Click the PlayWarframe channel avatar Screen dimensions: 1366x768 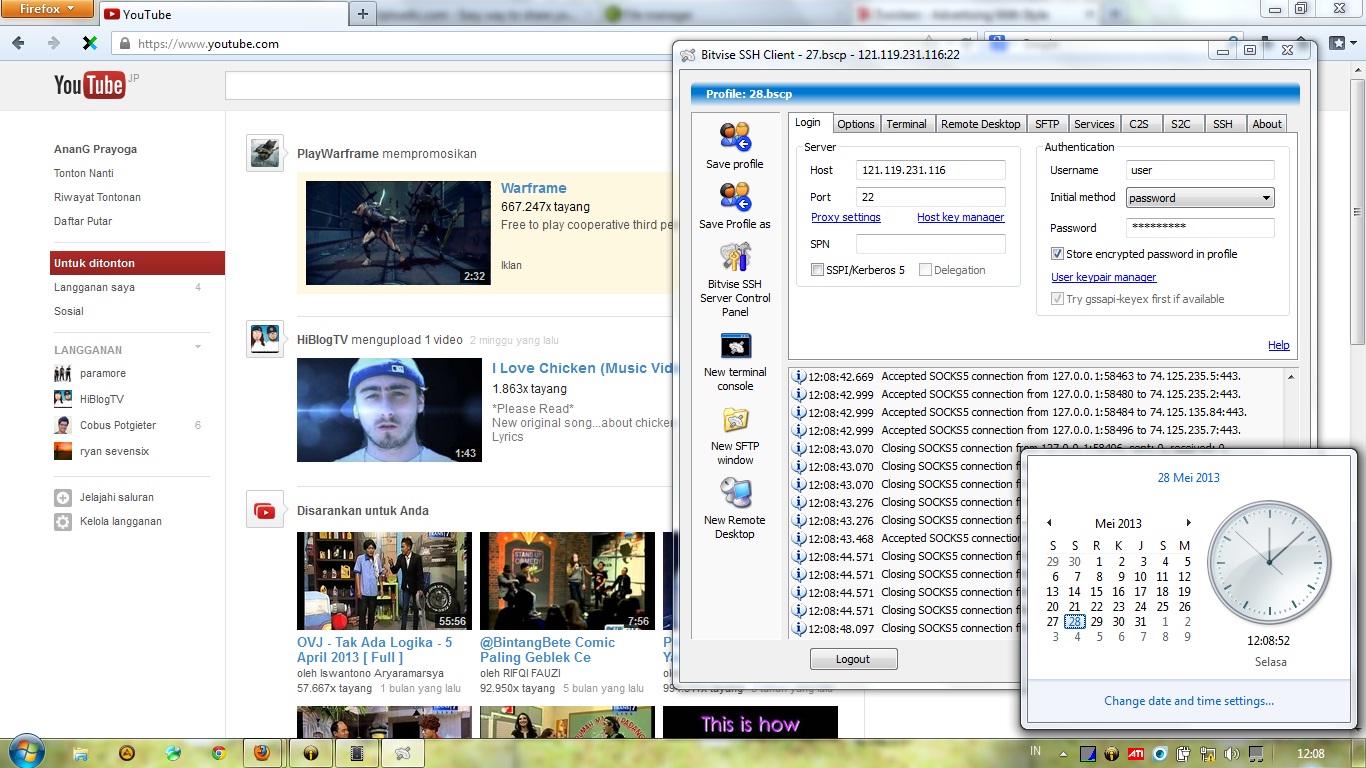point(265,153)
